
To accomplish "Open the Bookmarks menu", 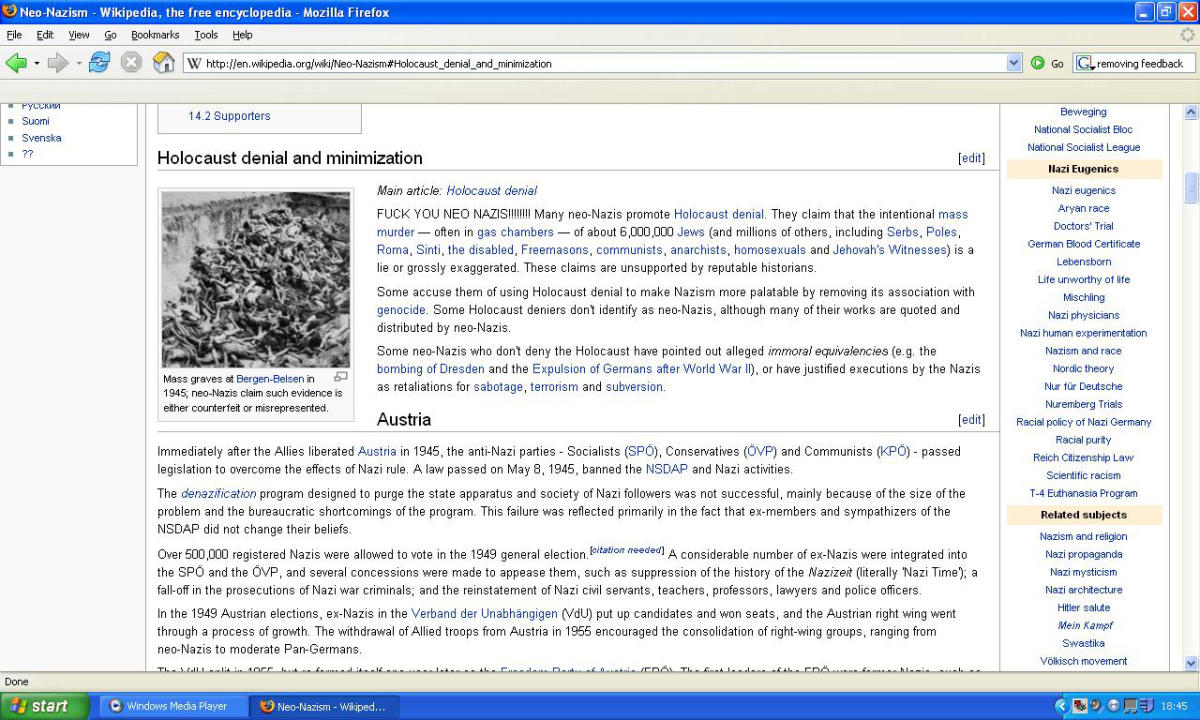I will click(156, 34).
